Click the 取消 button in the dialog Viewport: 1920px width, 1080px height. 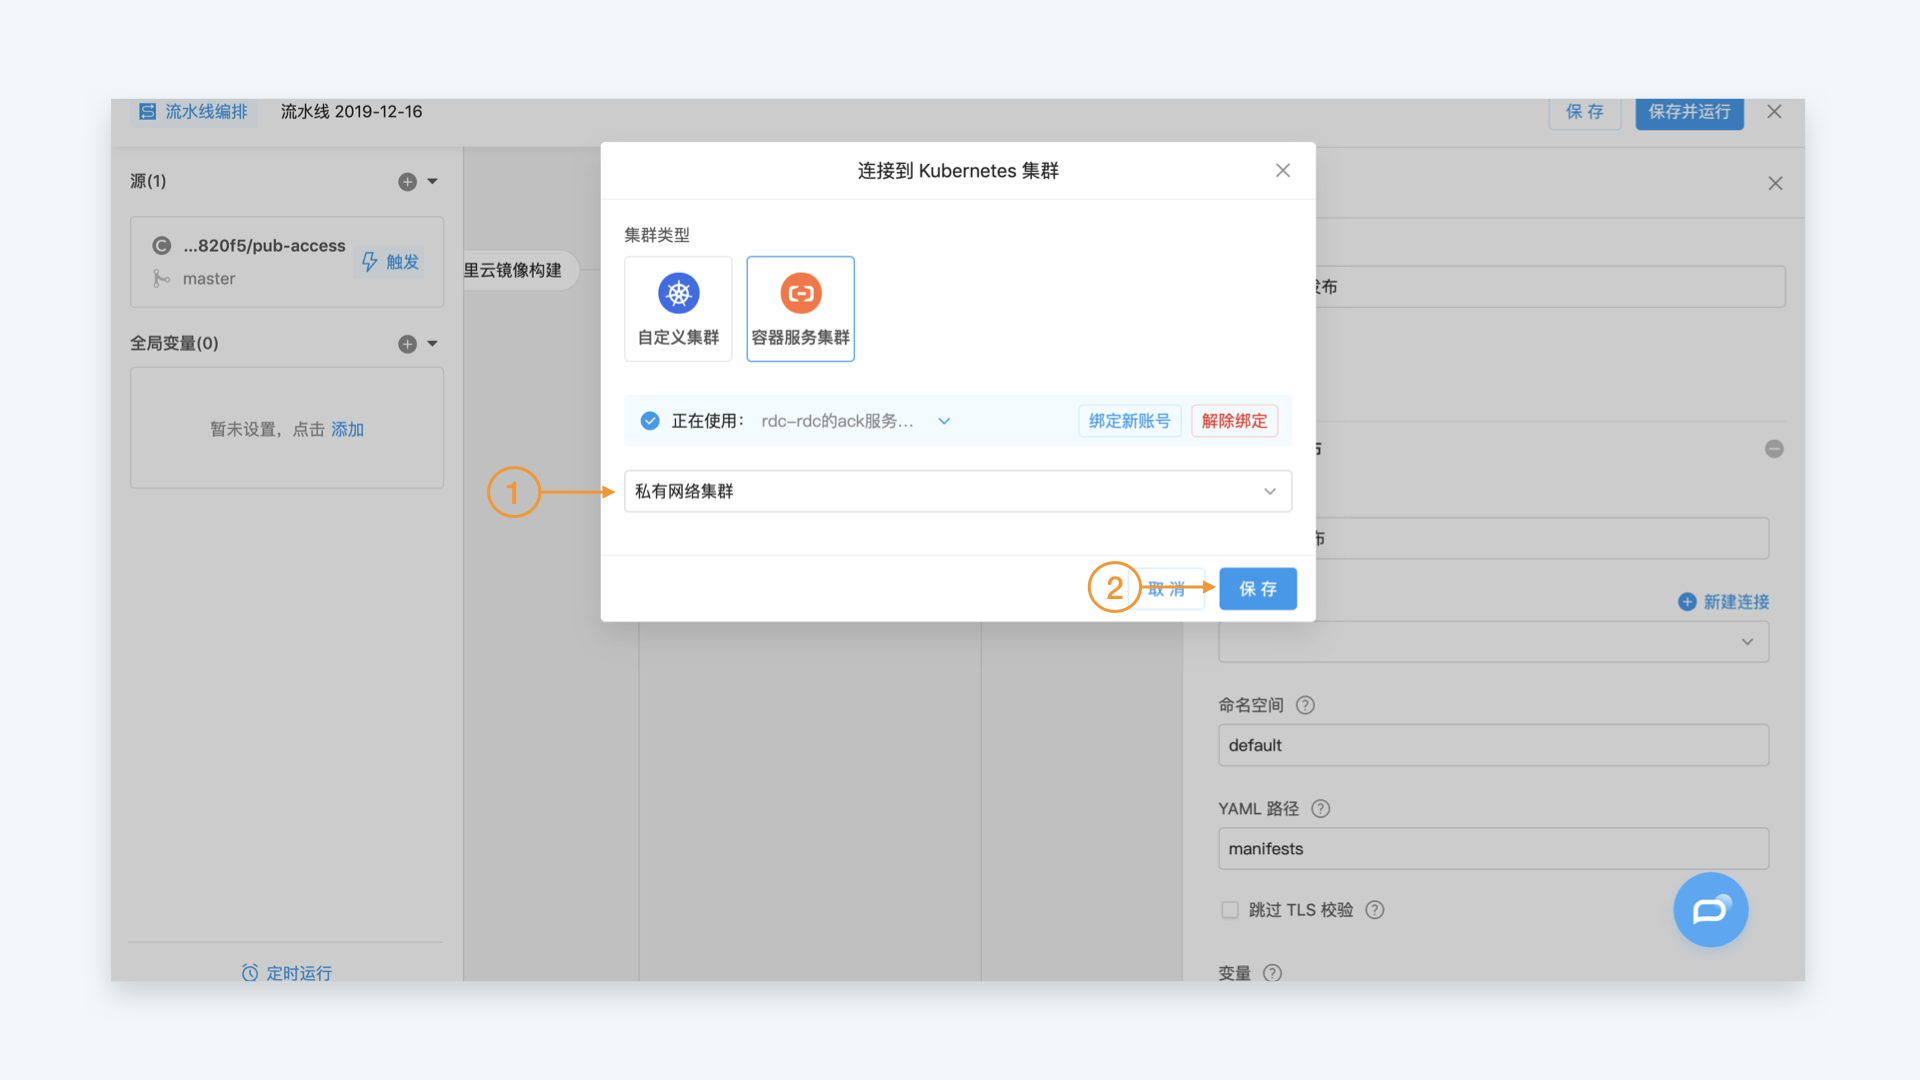(x=1167, y=589)
